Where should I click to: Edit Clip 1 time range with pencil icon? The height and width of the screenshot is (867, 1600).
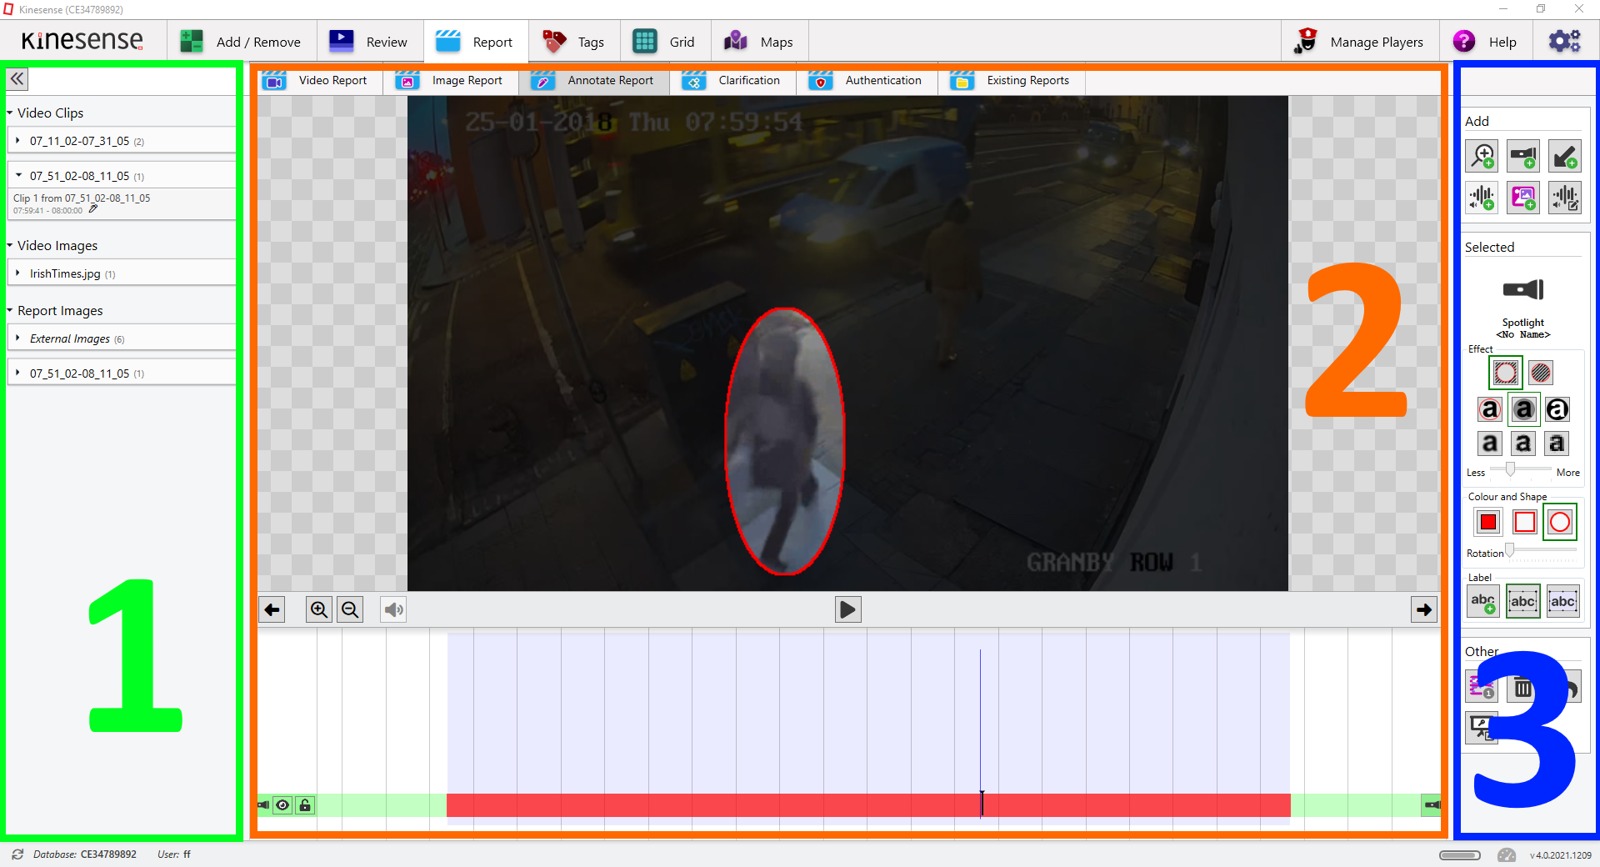pyautogui.click(x=93, y=209)
